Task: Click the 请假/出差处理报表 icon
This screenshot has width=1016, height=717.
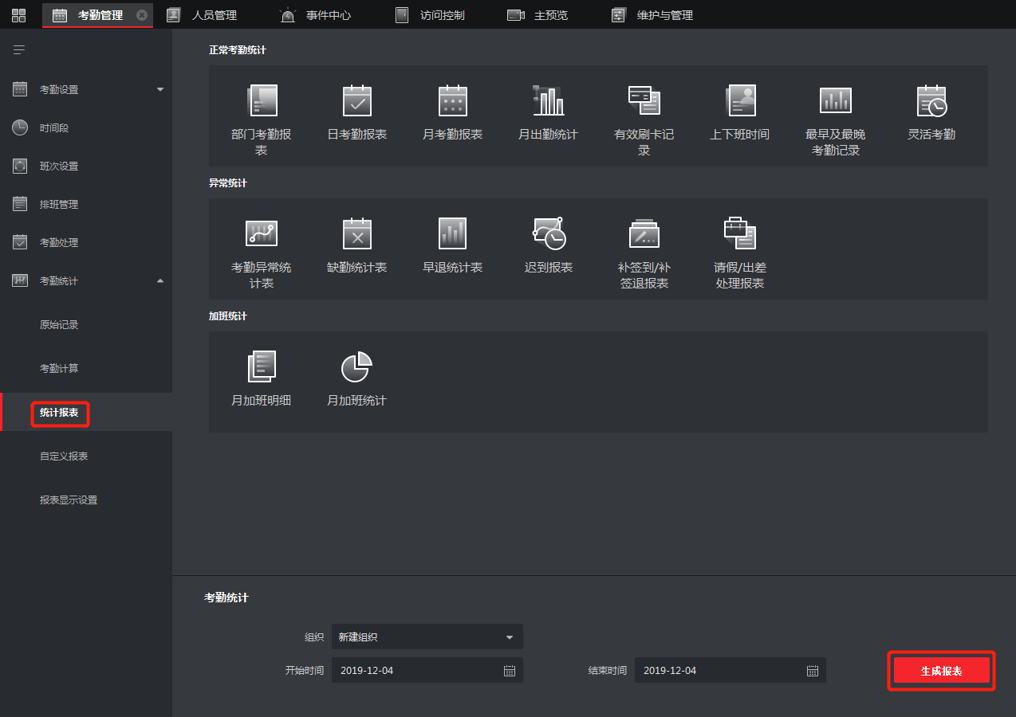Action: pyautogui.click(x=740, y=234)
